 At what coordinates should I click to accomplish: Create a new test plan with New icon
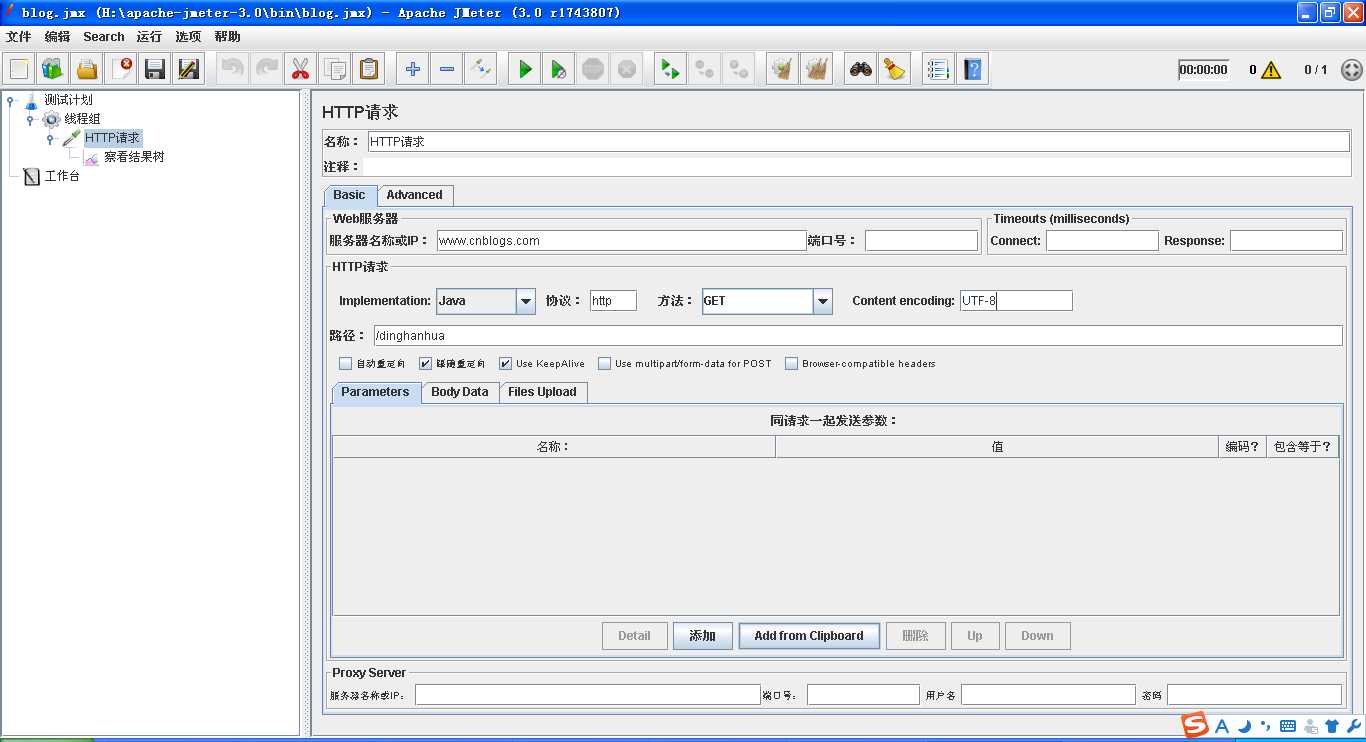tap(19, 69)
